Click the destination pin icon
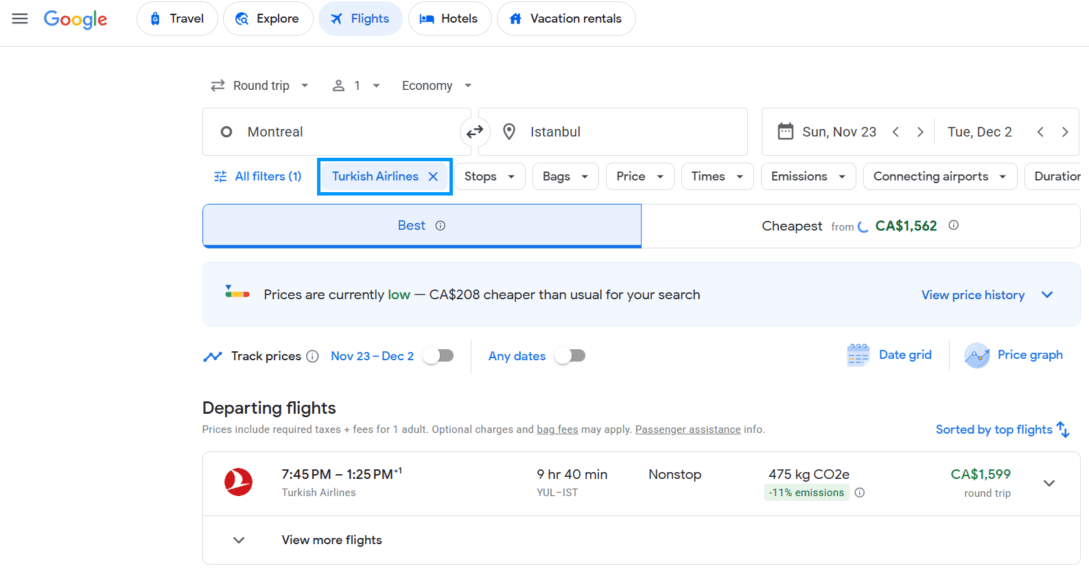This screenshot has height=575, width=1089. [x=509, y=132]
